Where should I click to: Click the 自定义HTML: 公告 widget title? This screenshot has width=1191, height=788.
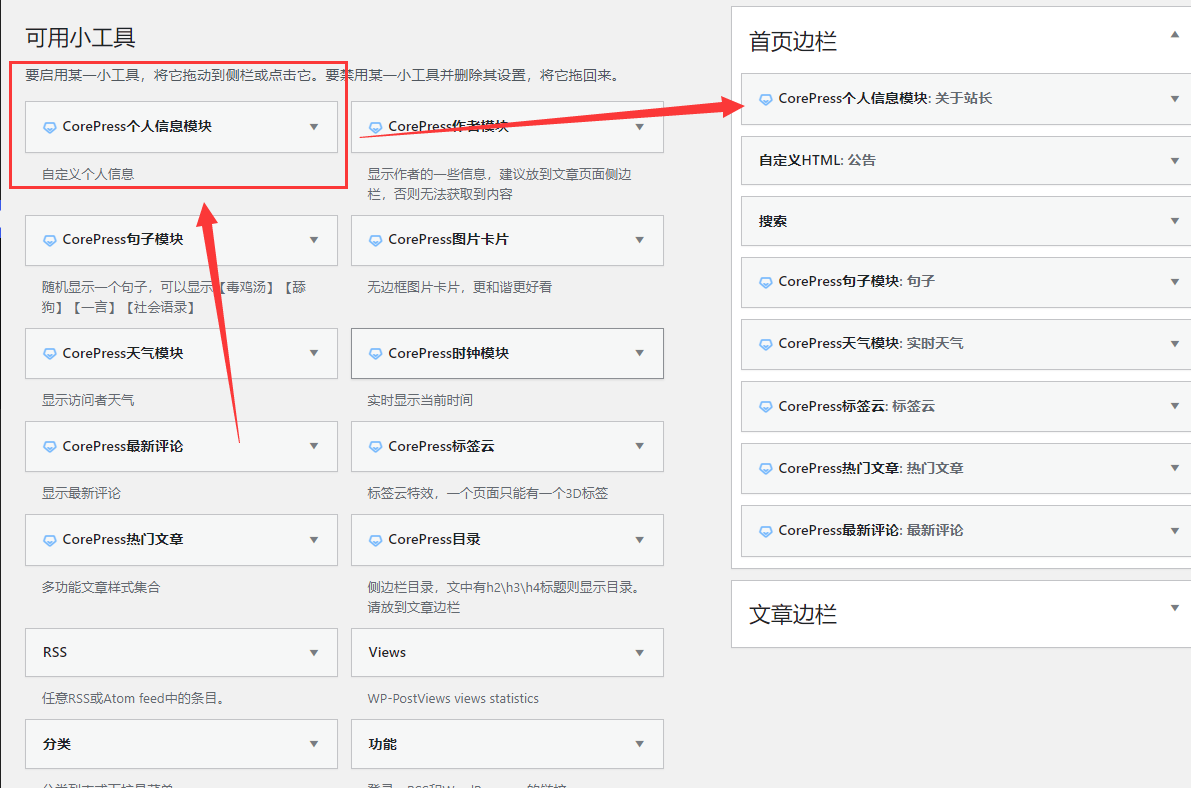tap(817, 160)
